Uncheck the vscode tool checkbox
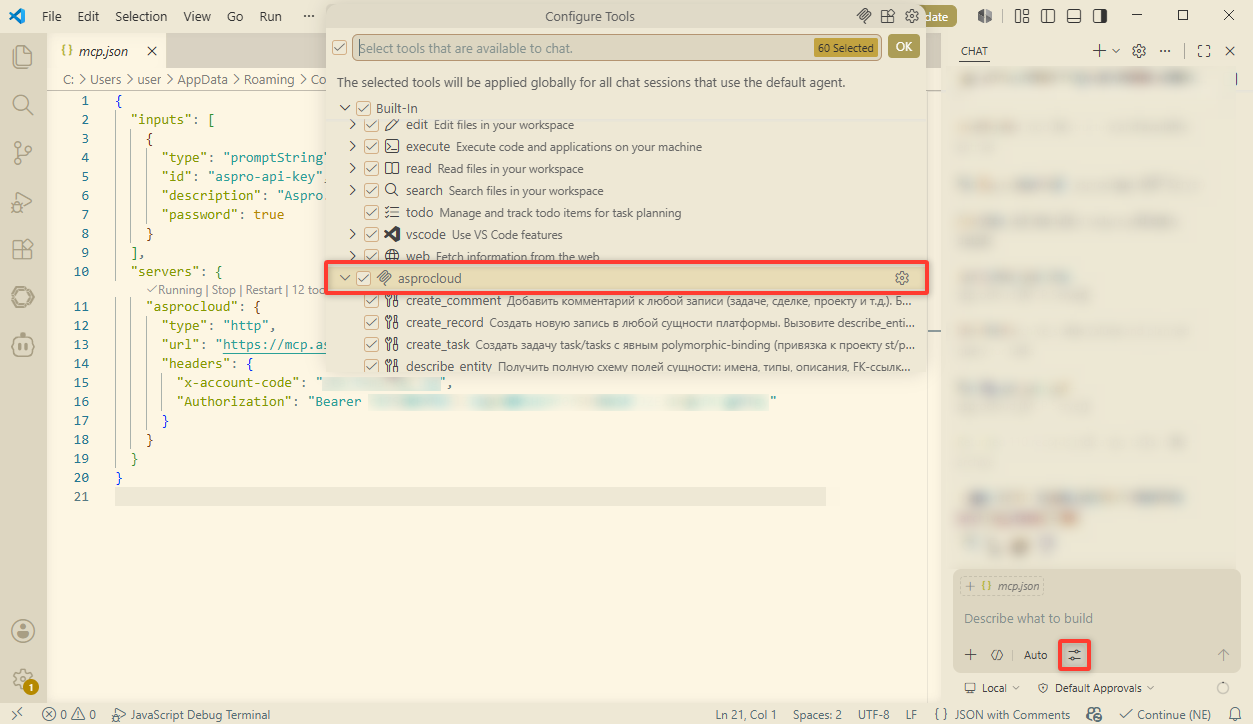Image resolution: width=1253 pixels, height=724 pixels. (372, 235)
